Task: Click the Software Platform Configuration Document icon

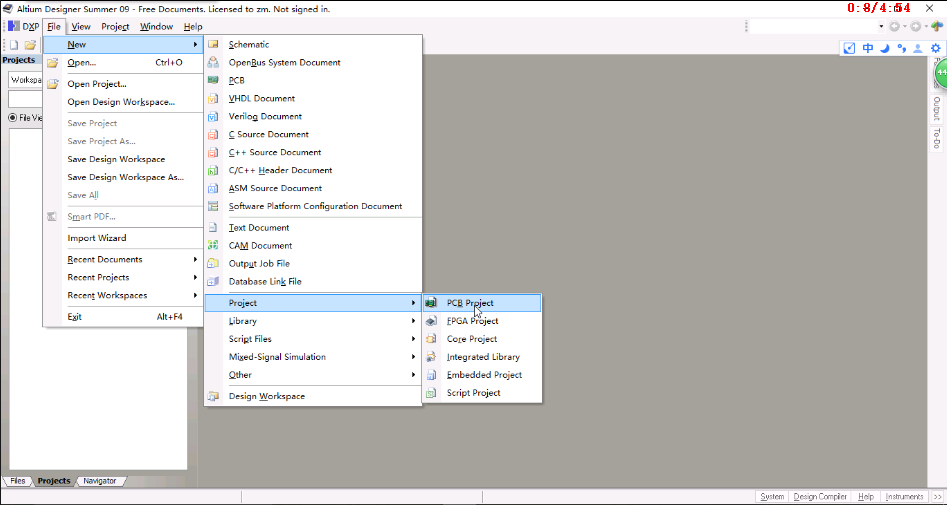Action: tap(213, 206)
